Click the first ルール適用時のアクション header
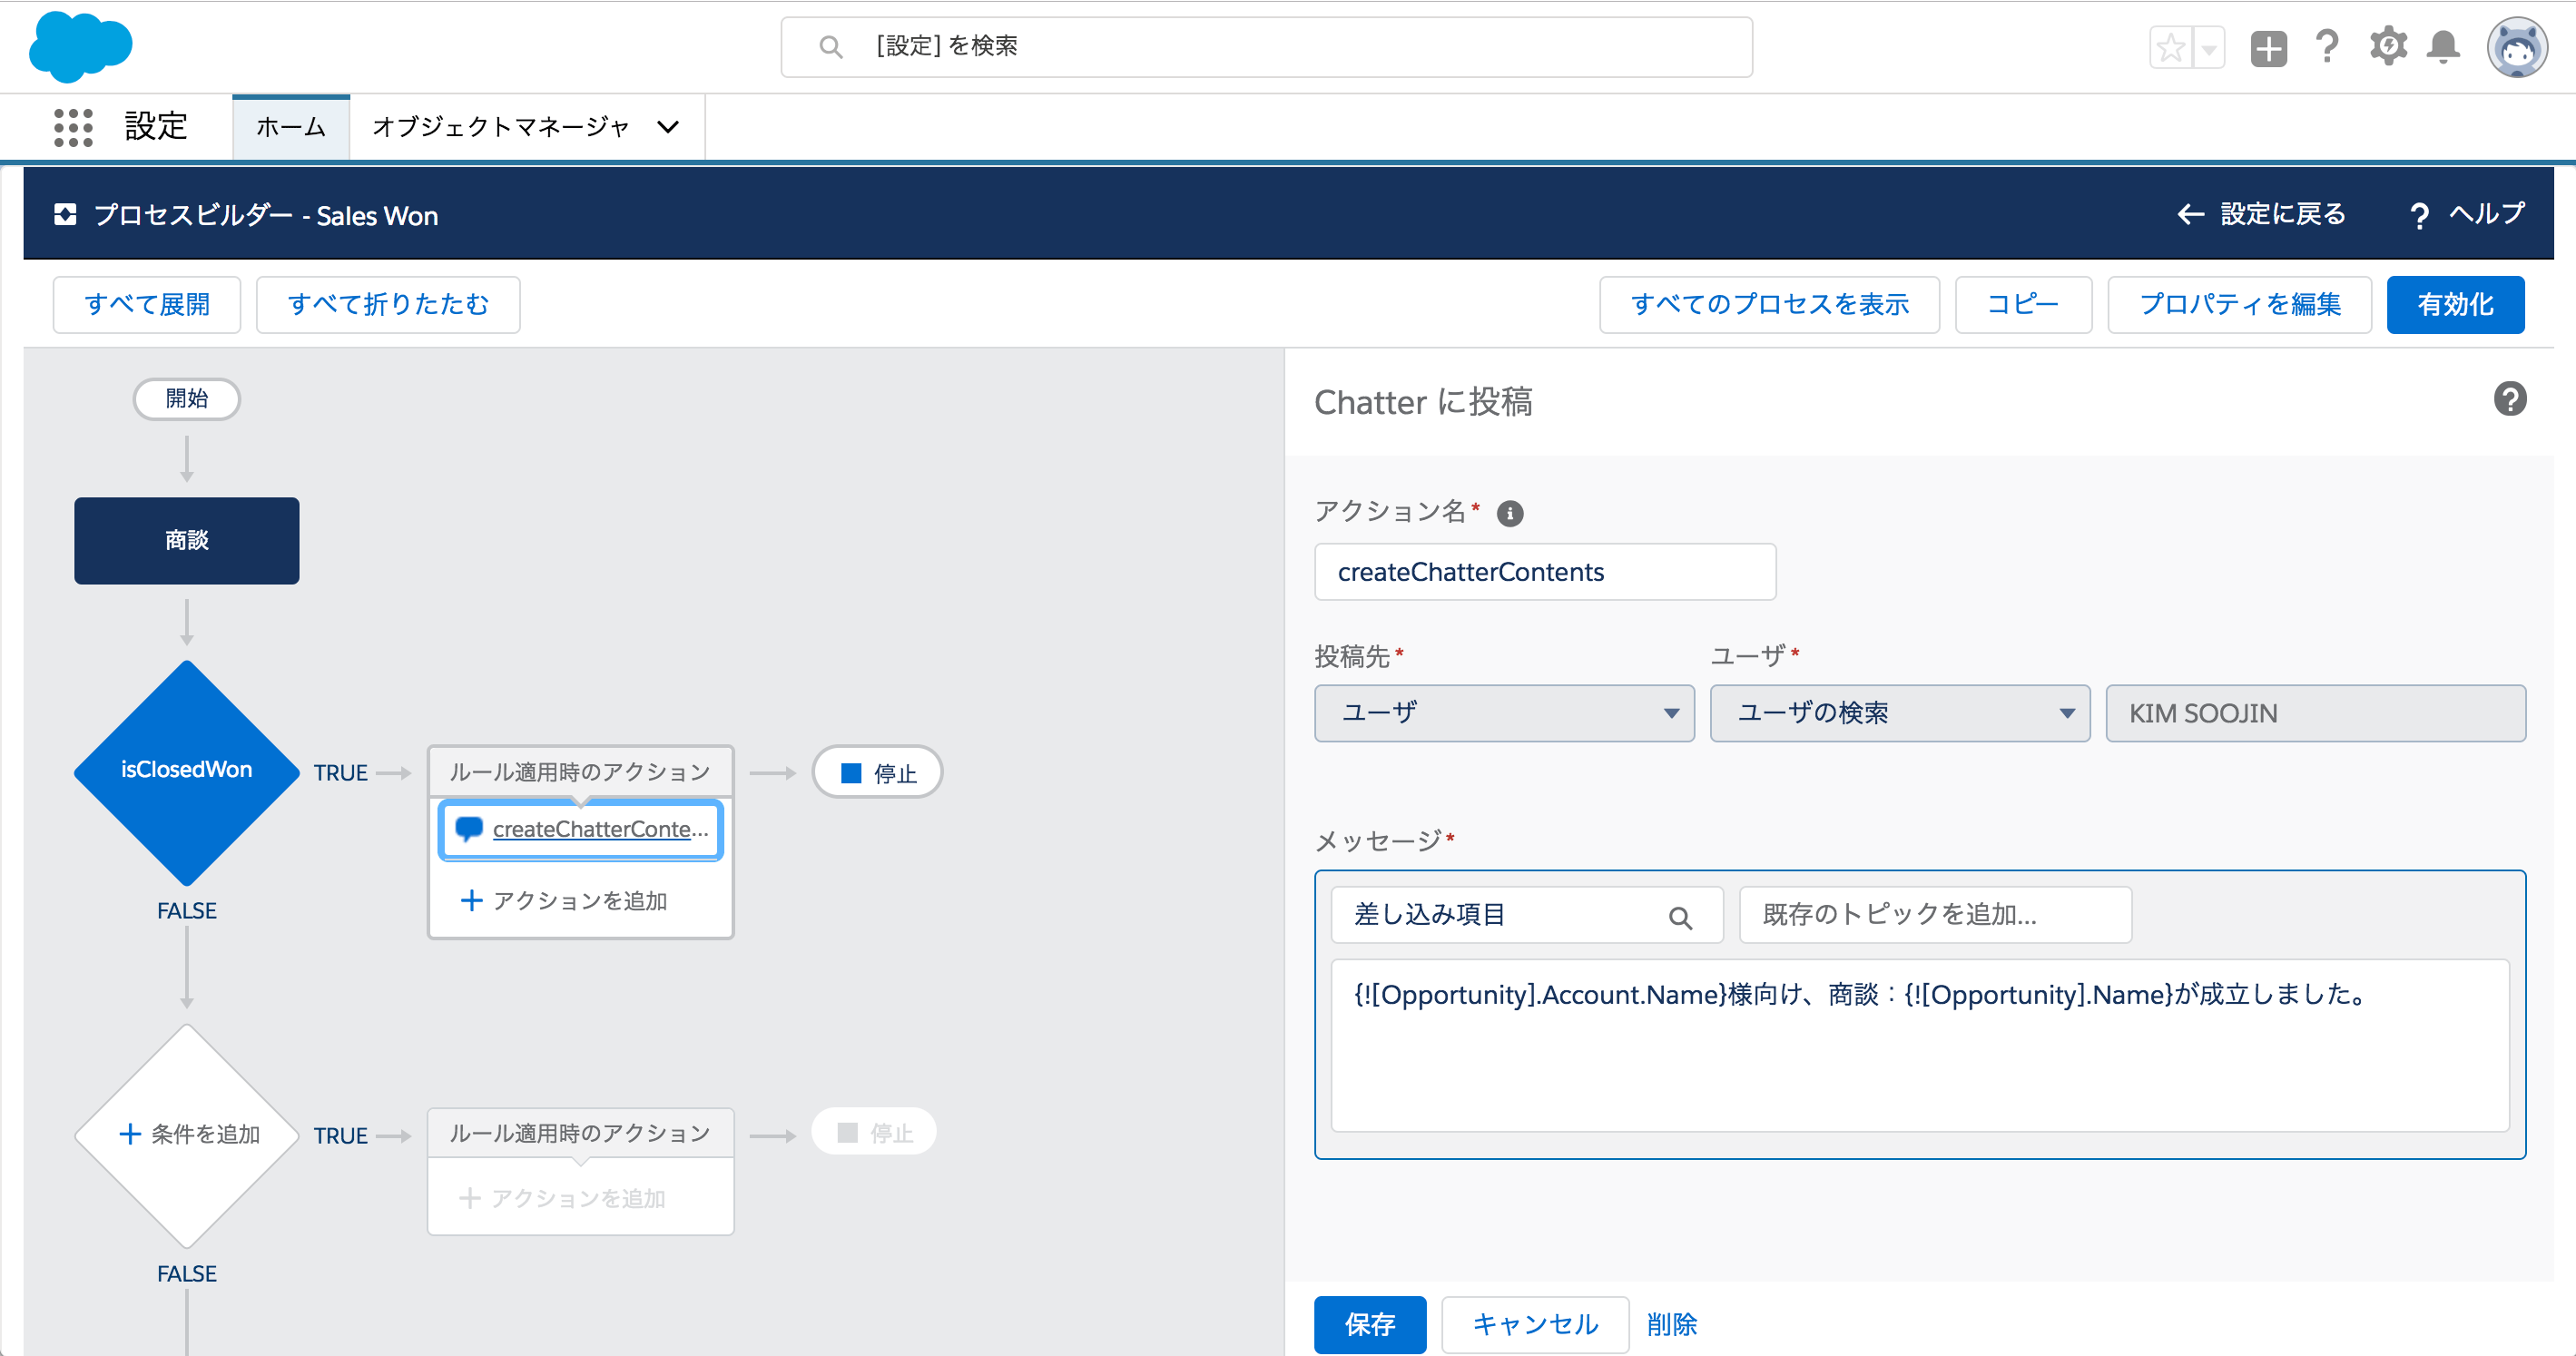Screen dimensions: 2576x1356 580,772
